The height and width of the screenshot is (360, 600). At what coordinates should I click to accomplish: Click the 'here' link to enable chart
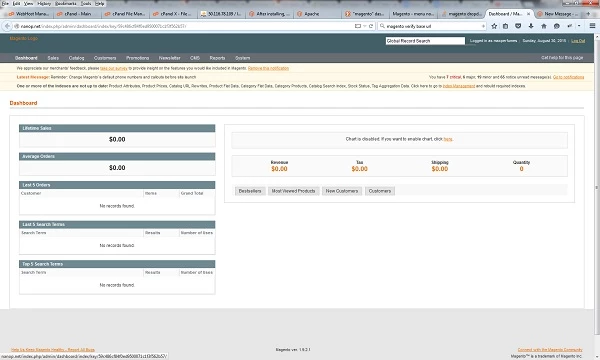[x=448, y=139]
